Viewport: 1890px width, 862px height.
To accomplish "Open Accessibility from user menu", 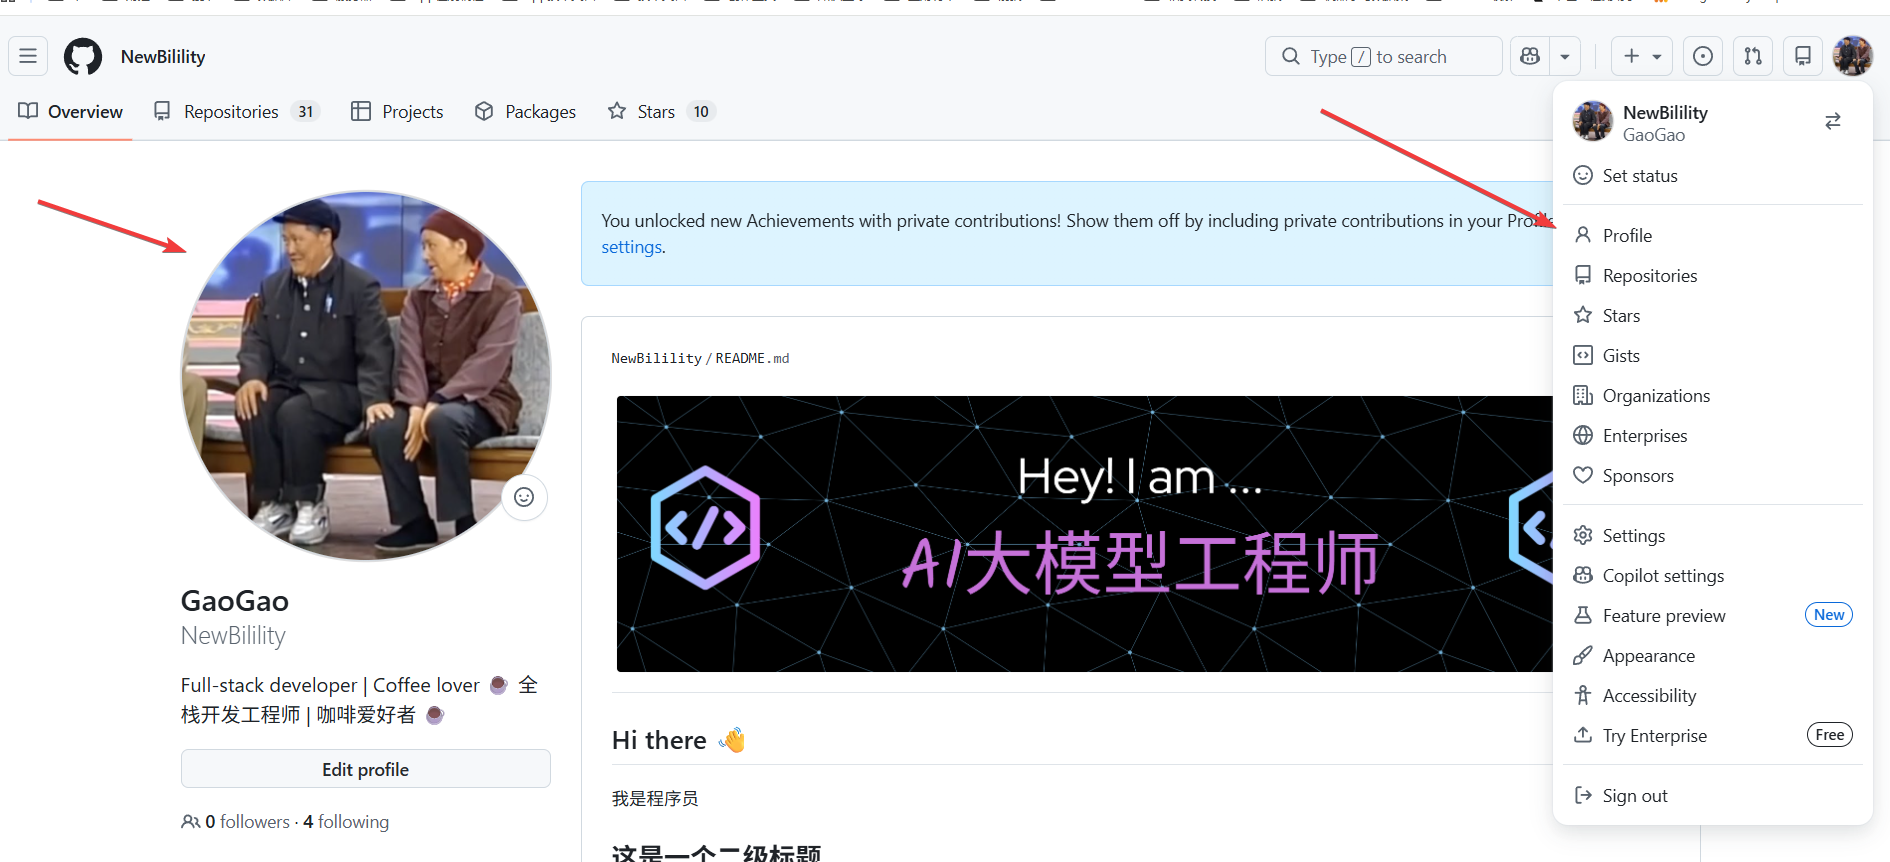I will [x=1712, y=695].
